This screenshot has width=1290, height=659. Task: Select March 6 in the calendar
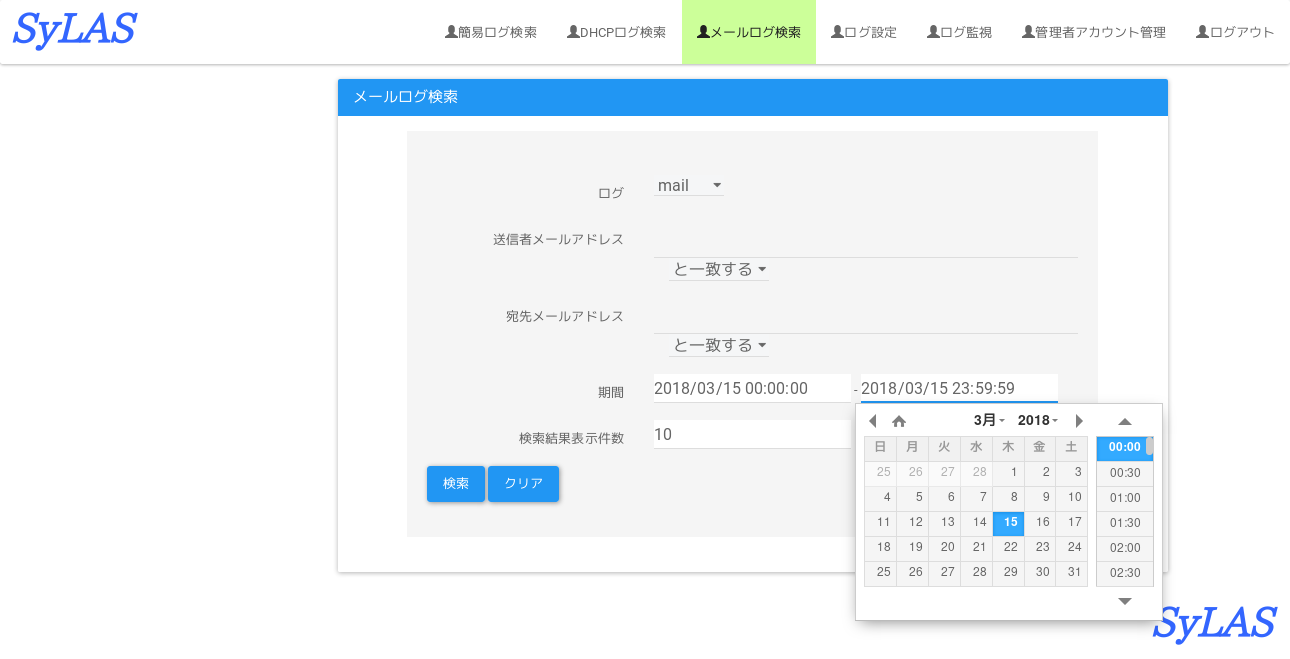click(x=945, y=497)
